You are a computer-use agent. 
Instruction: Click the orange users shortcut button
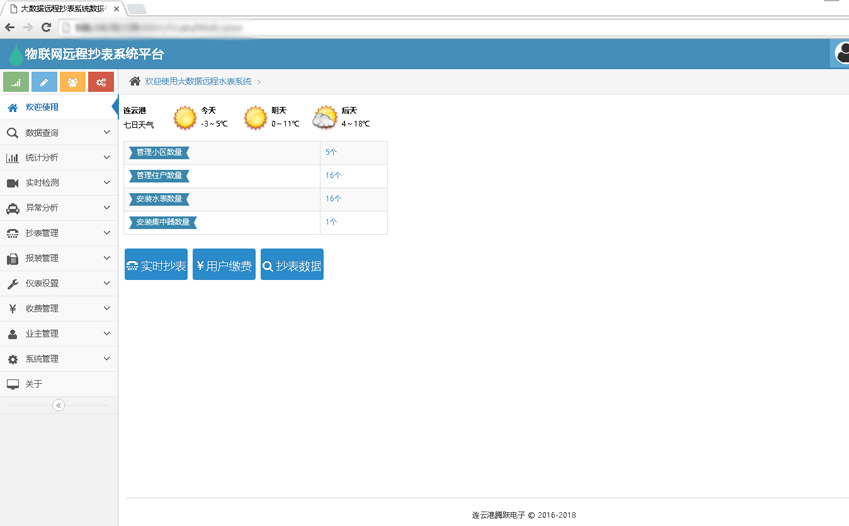click(73, 82)
